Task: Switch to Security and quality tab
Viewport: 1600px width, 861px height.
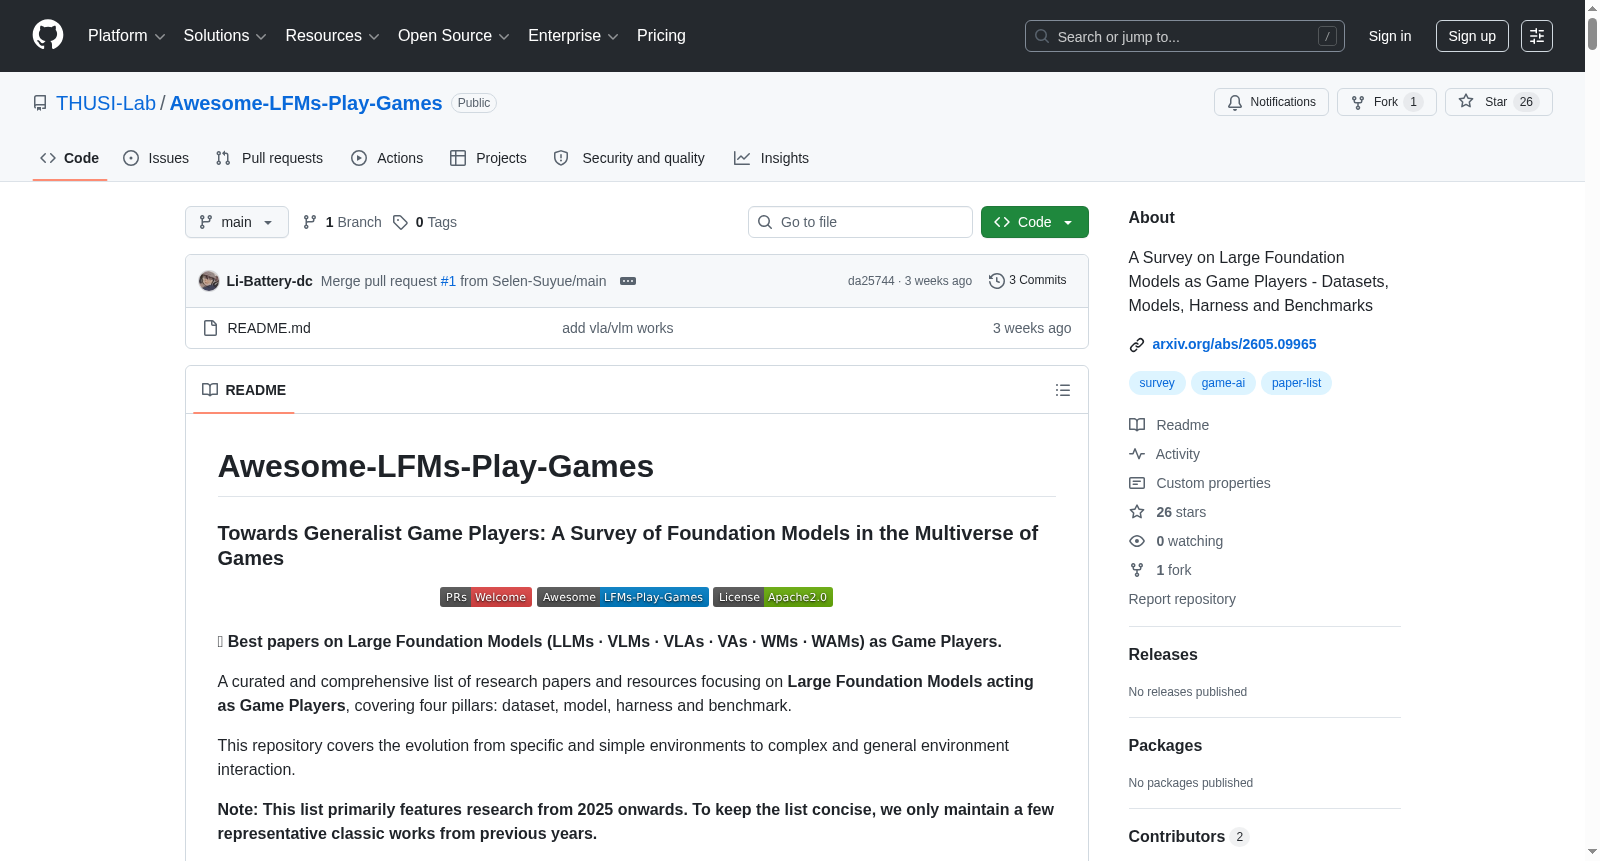Action: pyautogui.click(x=629, y=158)
